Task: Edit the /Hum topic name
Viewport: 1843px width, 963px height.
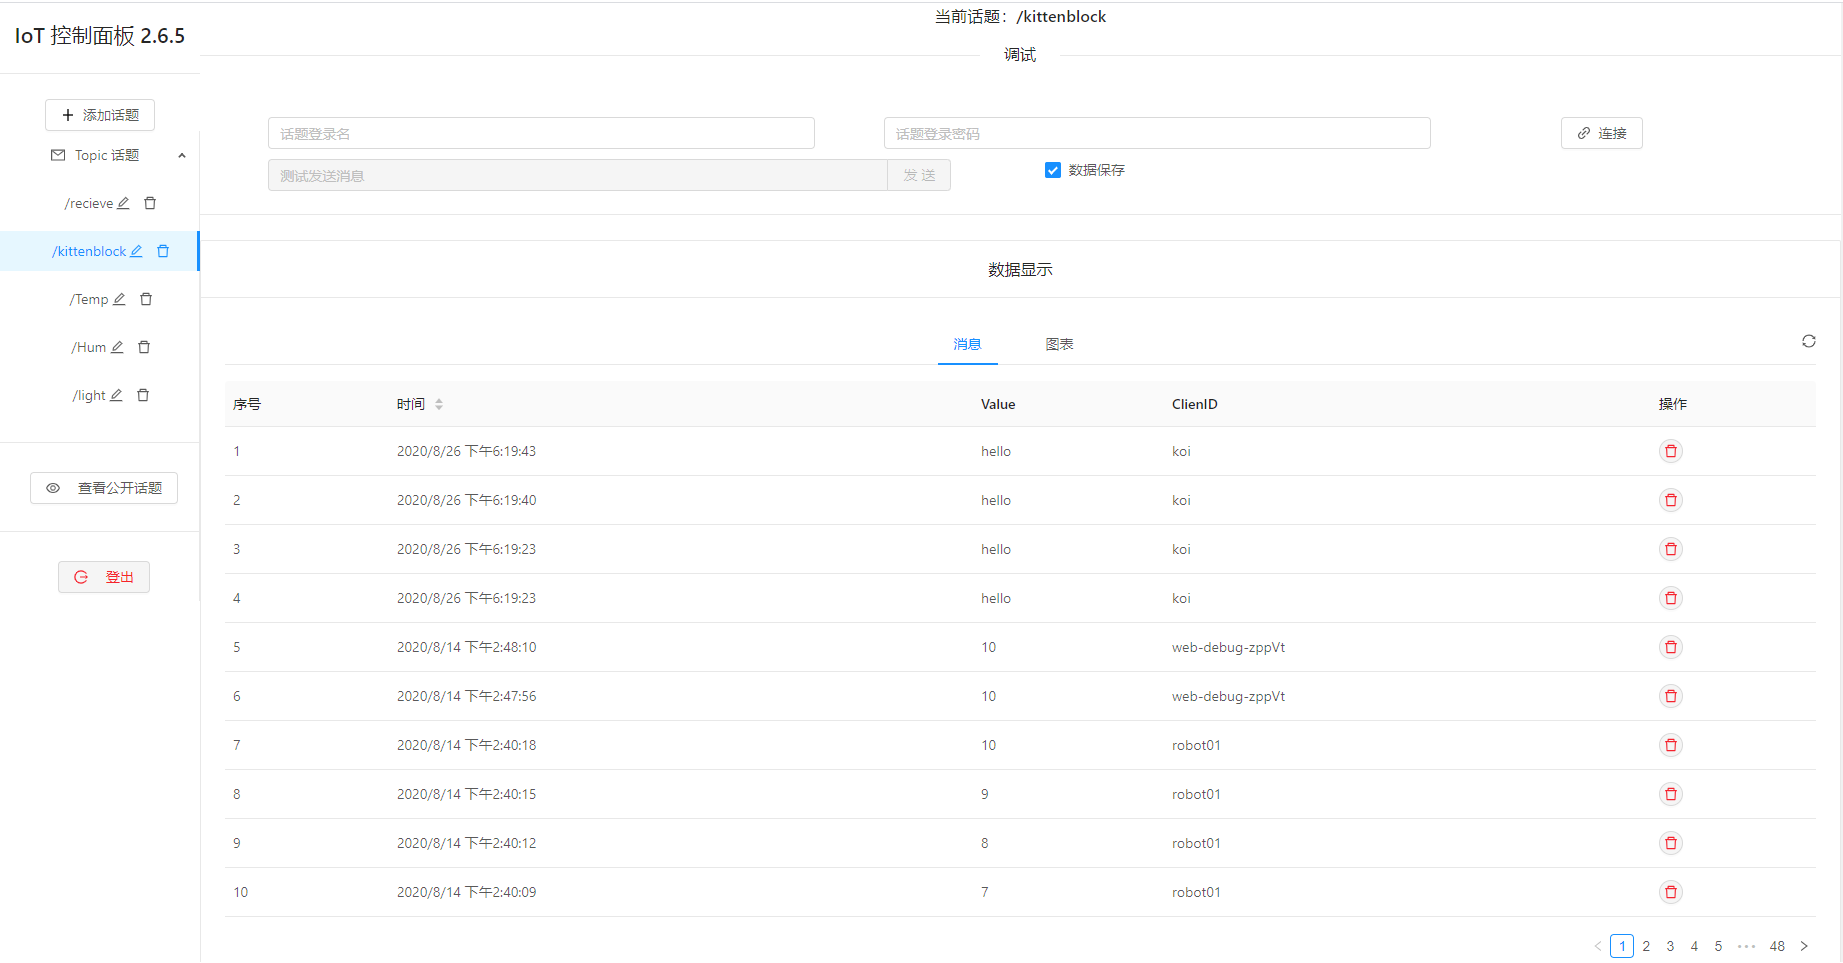Action: 117,347
